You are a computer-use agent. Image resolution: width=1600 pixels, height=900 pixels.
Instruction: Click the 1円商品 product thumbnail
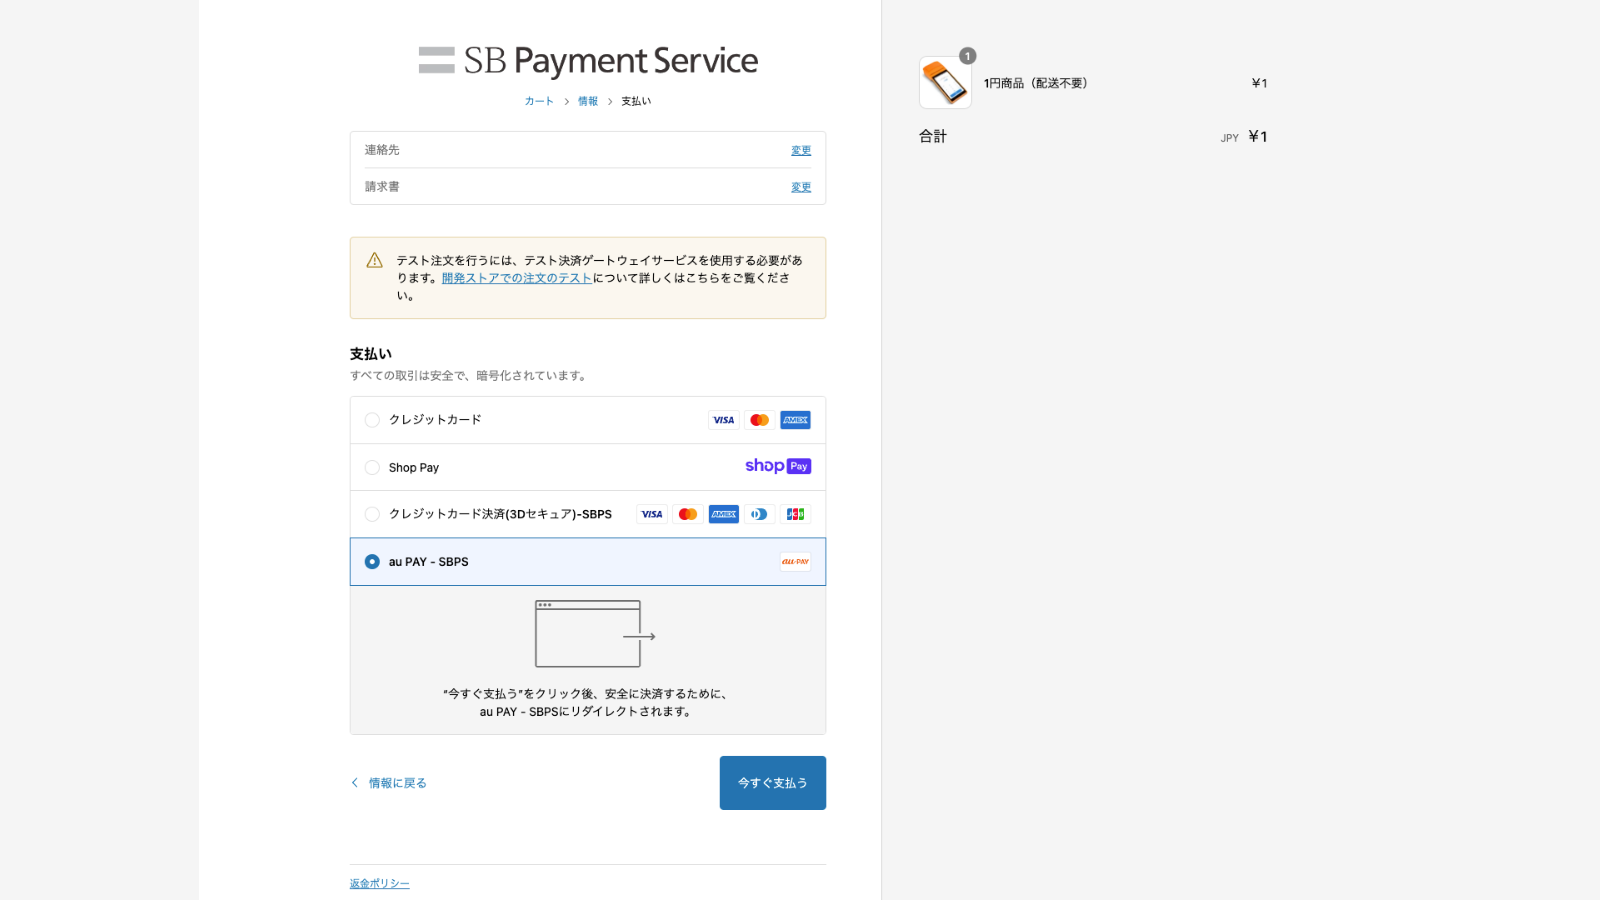(945, 83)
